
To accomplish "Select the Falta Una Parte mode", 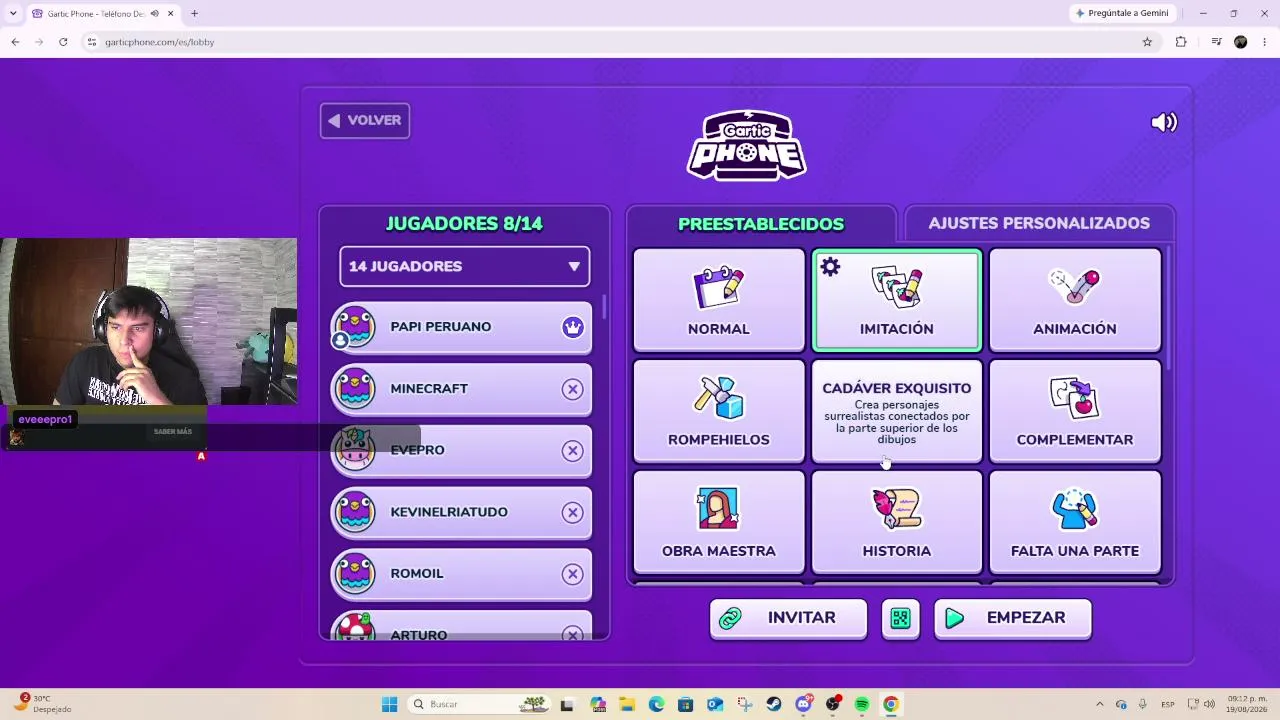I will point(1075,522).
